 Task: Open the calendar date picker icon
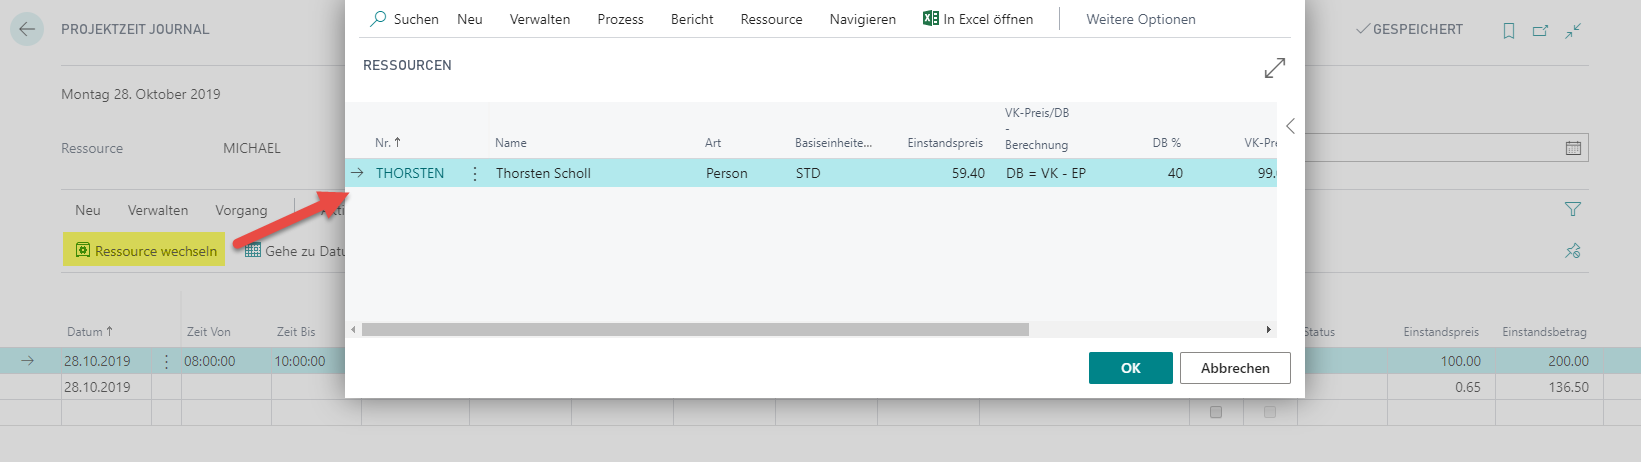(1573, 148)
